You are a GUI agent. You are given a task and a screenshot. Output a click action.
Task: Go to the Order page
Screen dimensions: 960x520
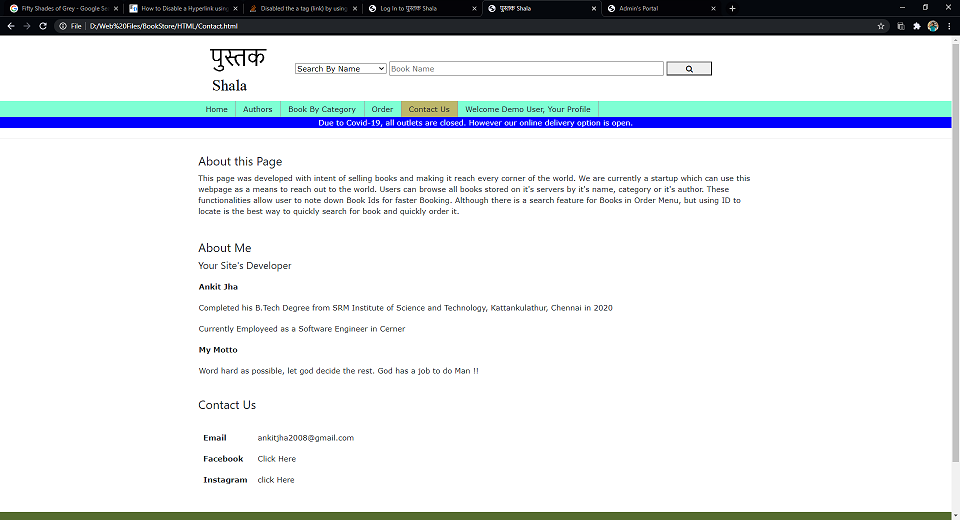click(383, 109)
